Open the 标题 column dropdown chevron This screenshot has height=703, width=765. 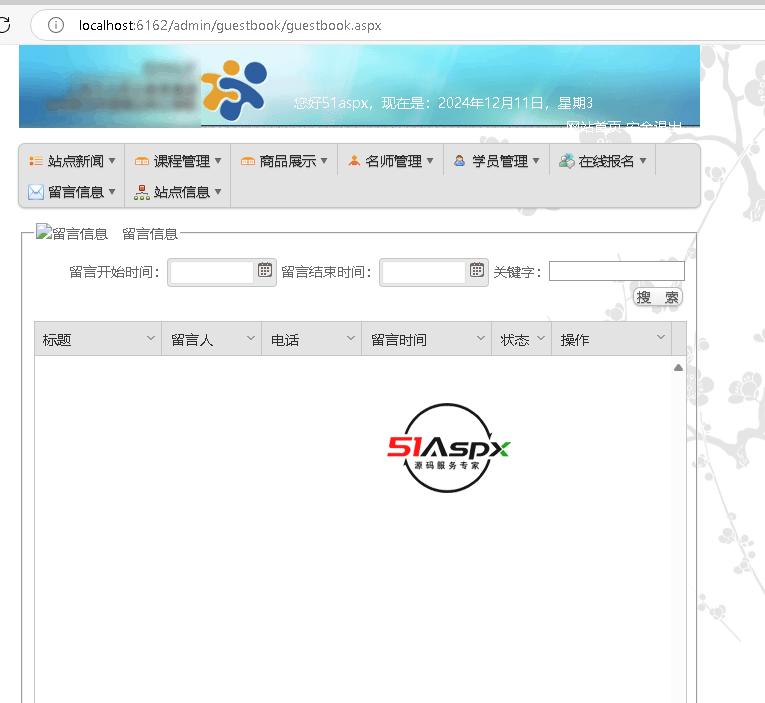[x=151, y=338]
